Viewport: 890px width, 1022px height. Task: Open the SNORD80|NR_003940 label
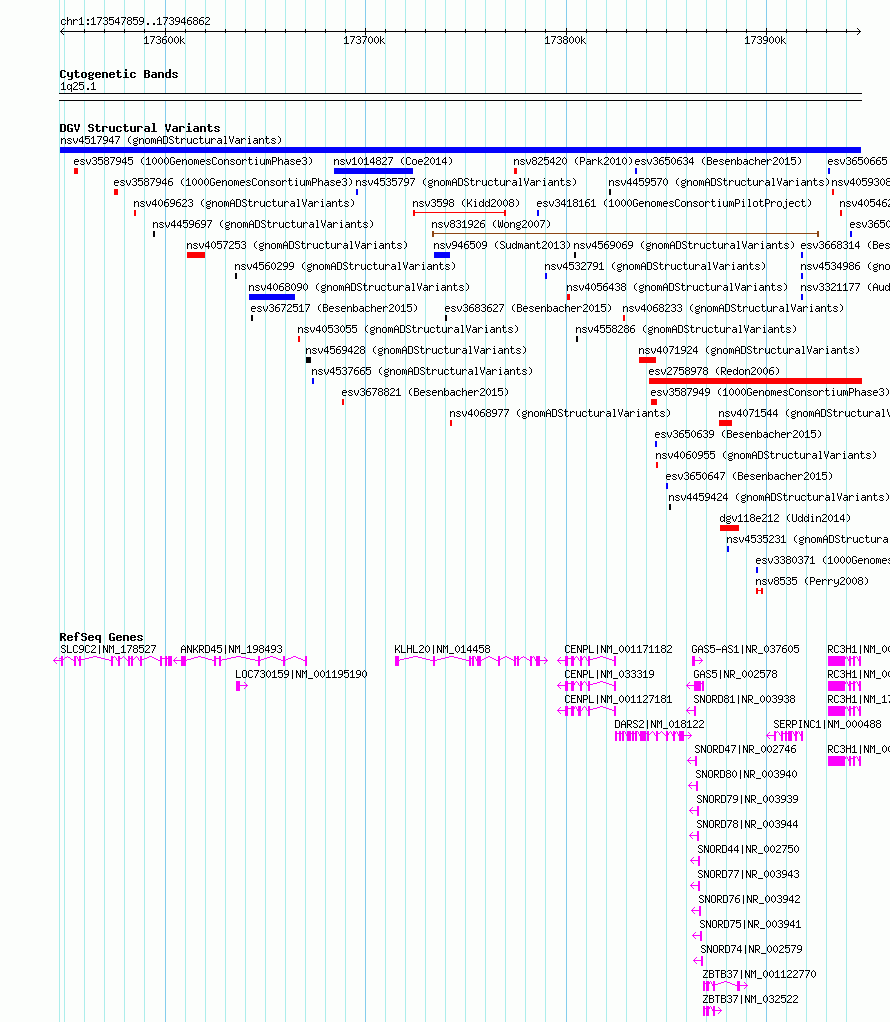747,774
